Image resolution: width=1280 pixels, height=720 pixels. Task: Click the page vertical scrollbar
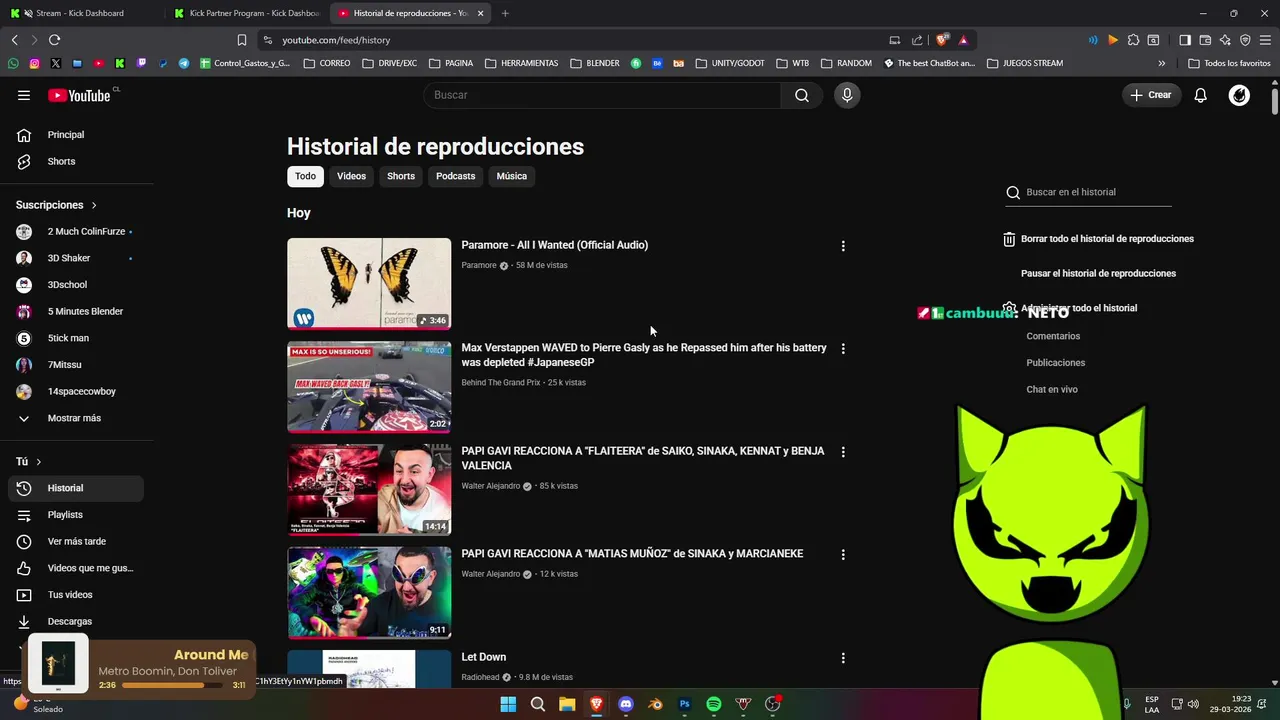tap(1275, 102)
